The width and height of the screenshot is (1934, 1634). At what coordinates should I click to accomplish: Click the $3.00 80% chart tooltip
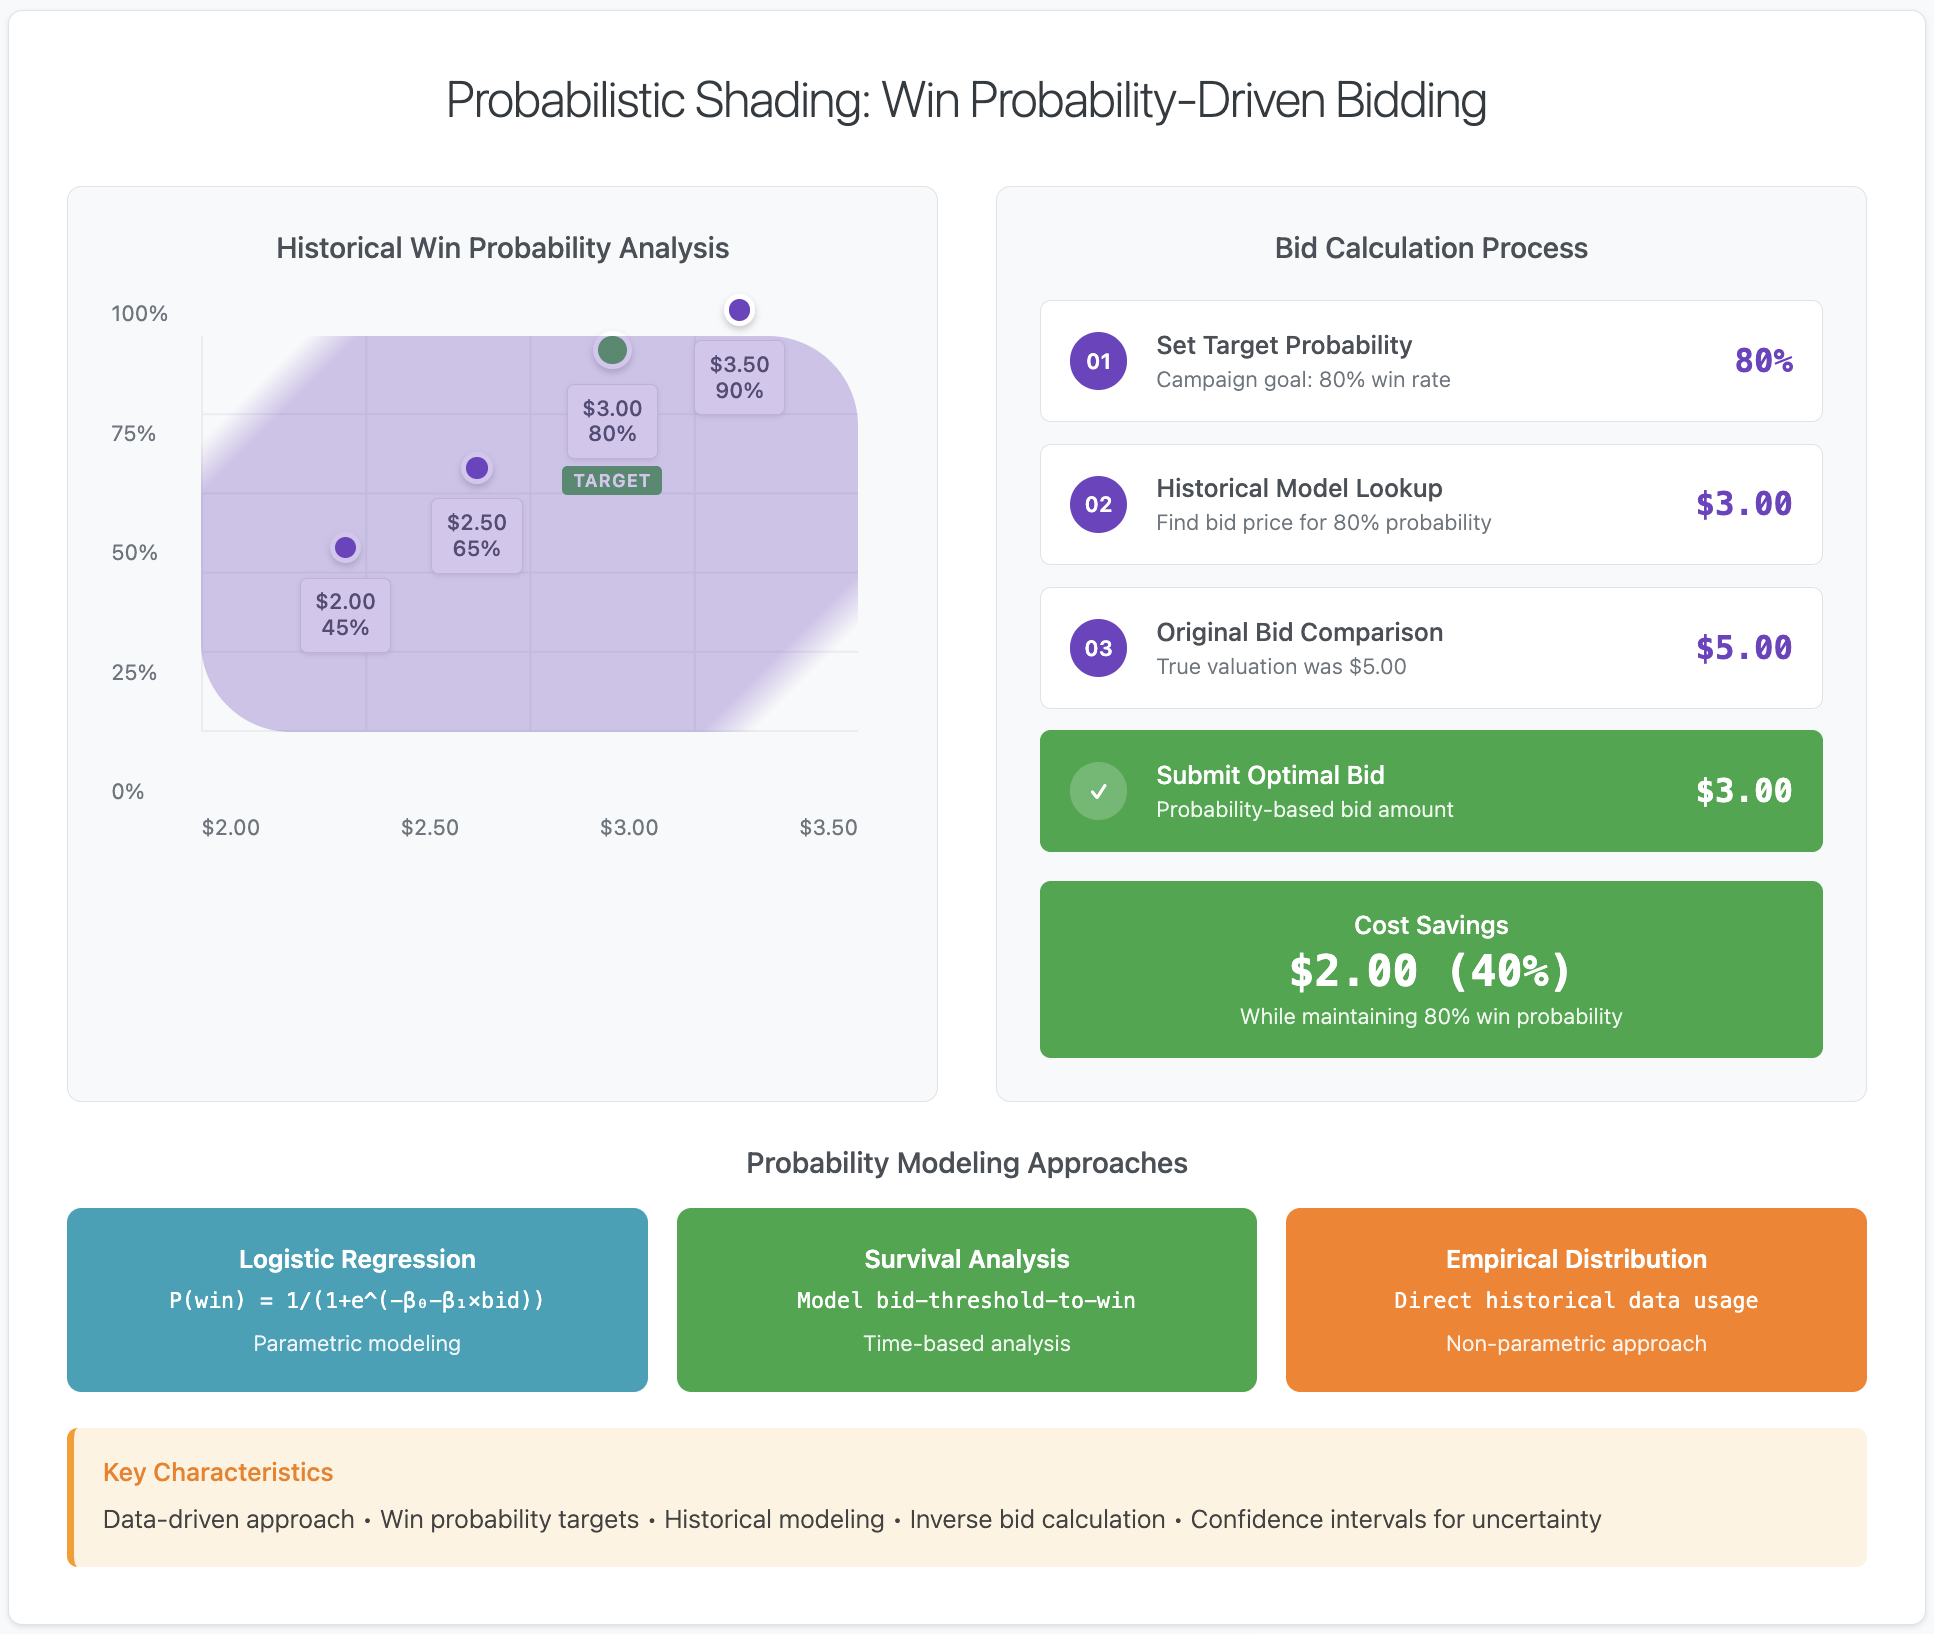pos(612,421)
